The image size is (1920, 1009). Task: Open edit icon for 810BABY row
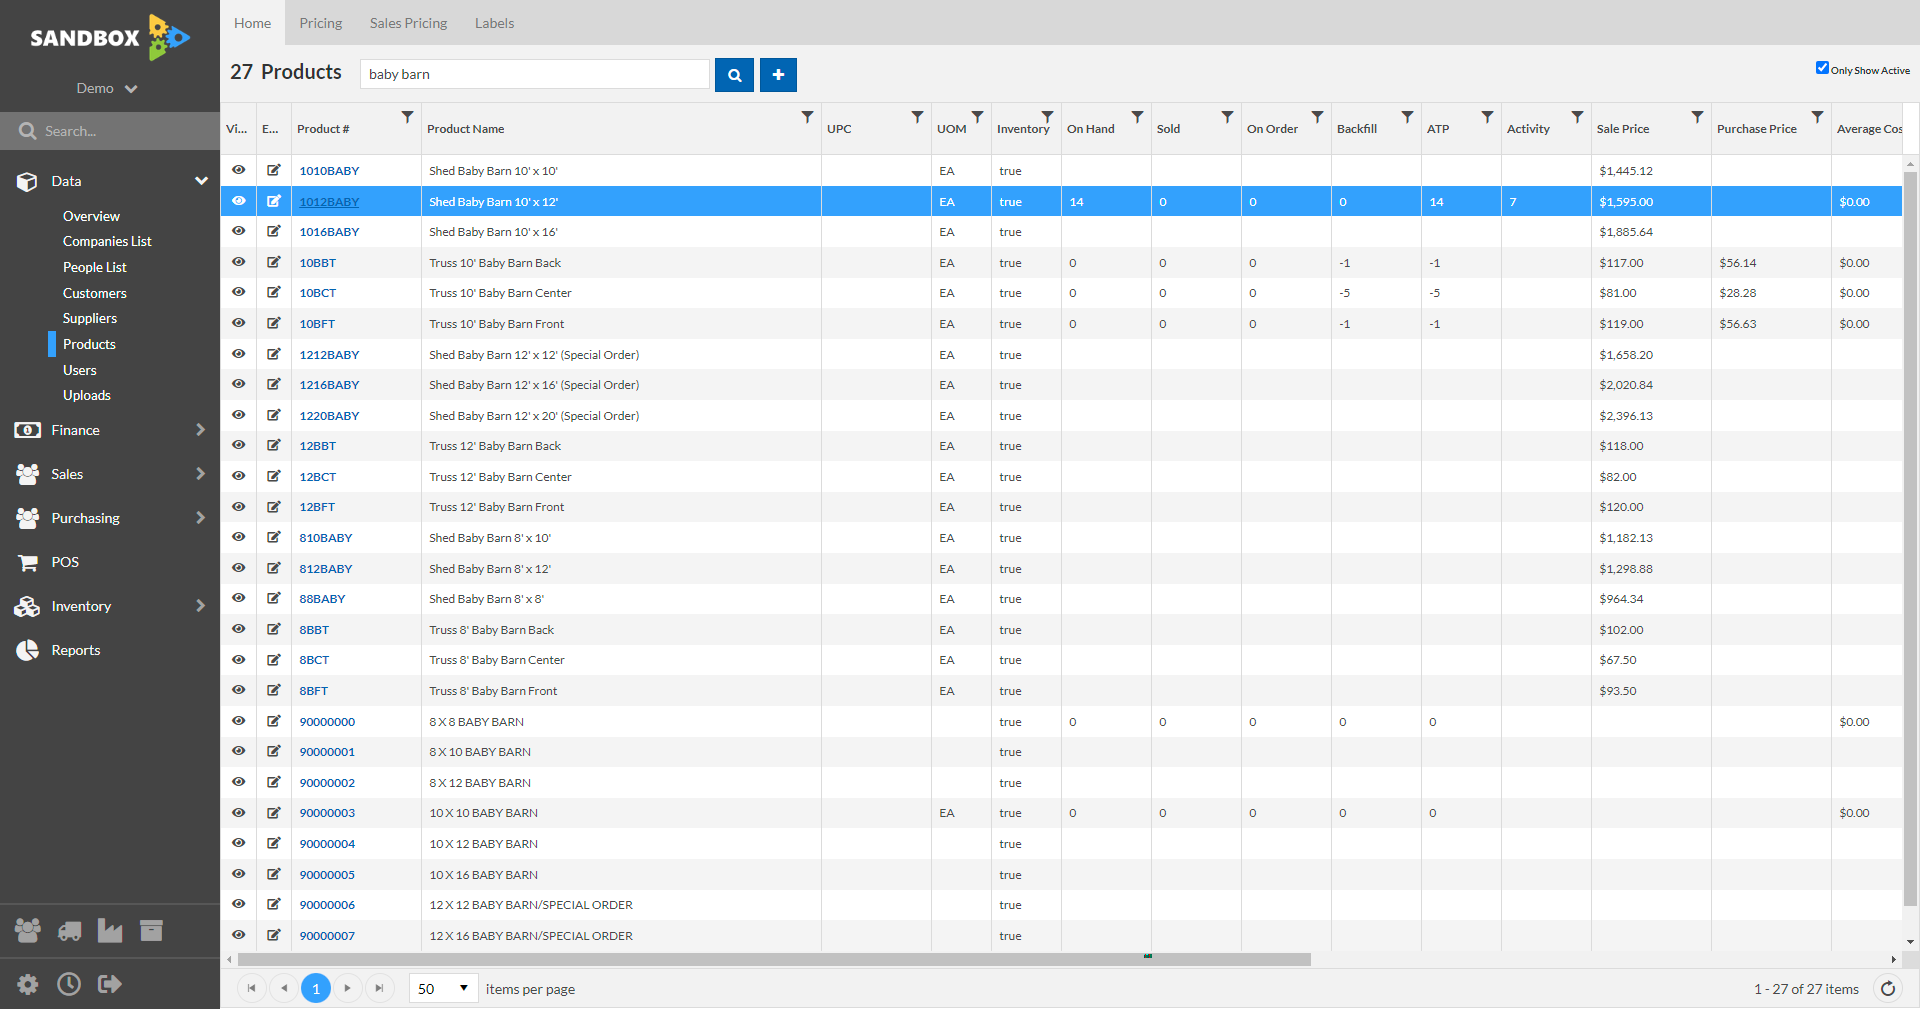pyautogui.click(x=273, y=538)
